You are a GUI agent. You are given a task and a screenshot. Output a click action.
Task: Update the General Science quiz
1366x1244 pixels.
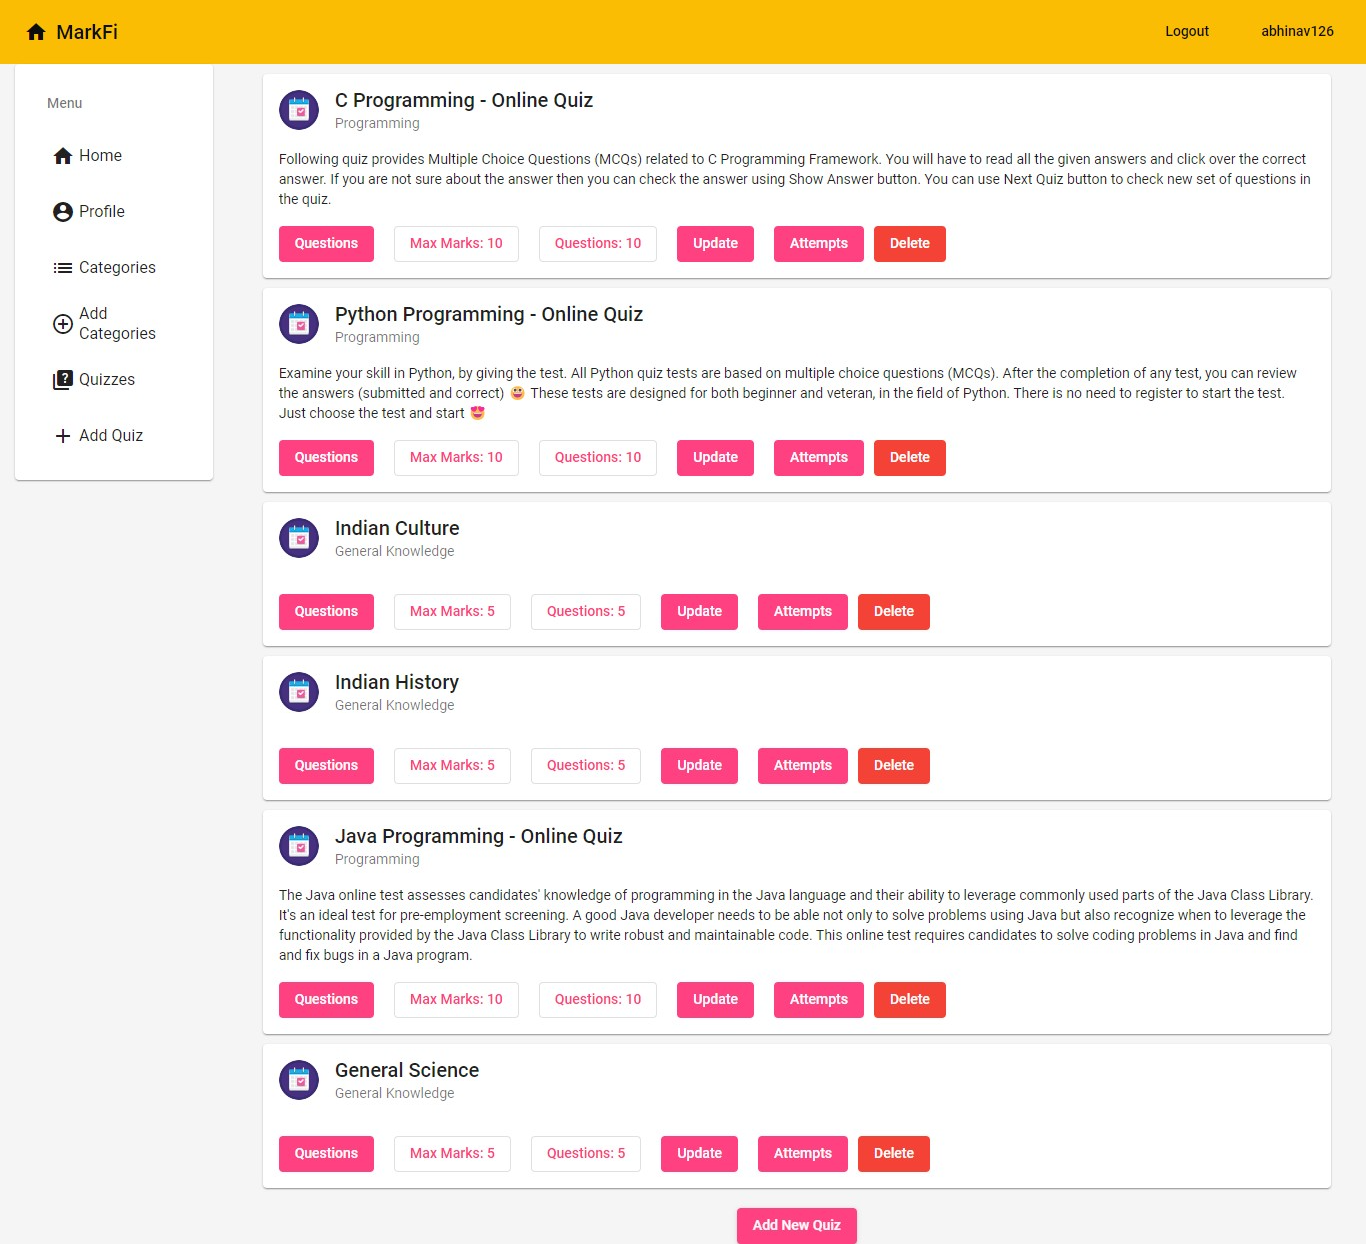click(699, 1154)
